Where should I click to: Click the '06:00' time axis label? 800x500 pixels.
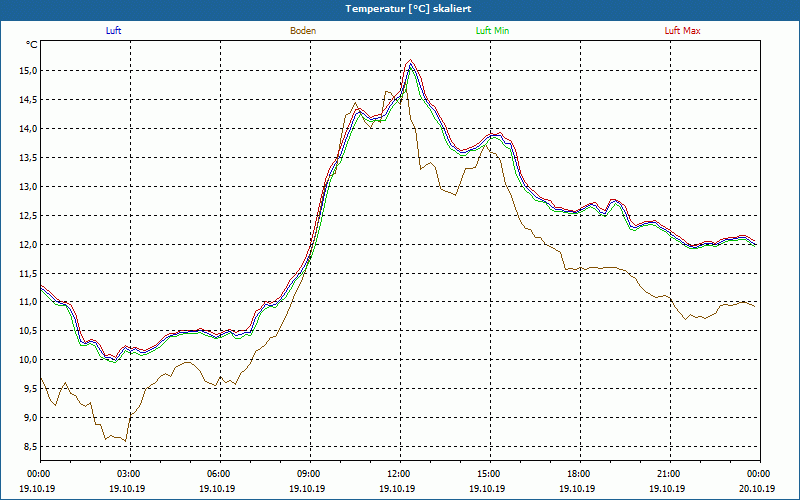220,474
